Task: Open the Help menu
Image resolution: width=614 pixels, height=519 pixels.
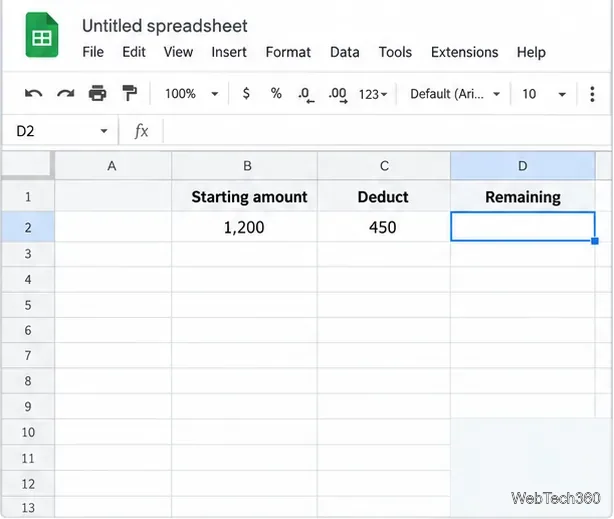Action: pyautogui.click(x=531, y=52)
